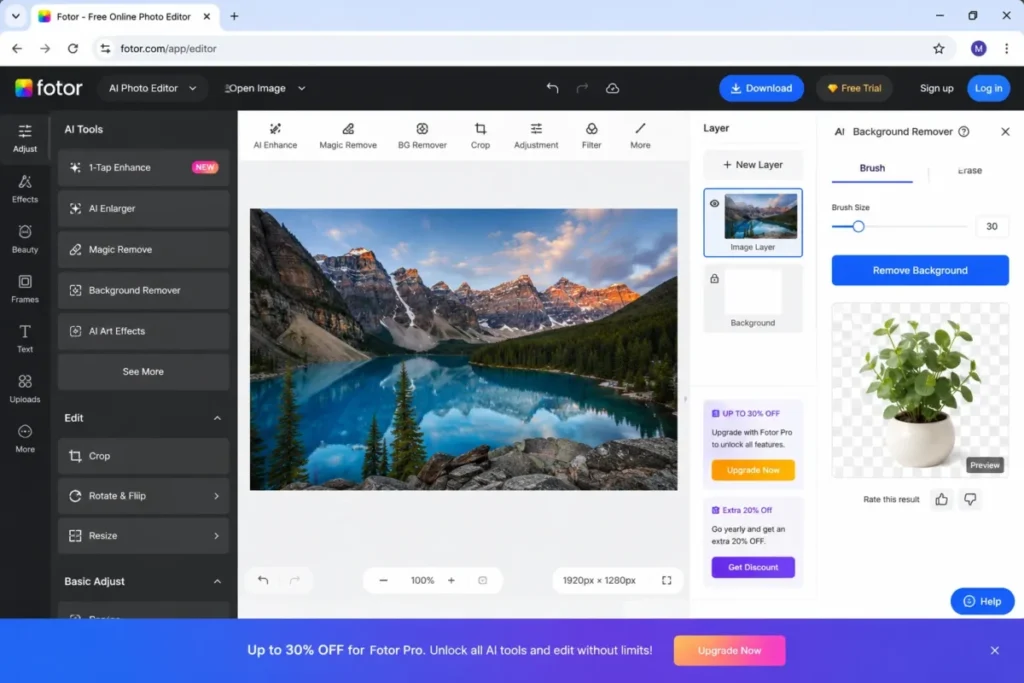The image size is (1024, 683).
Task: Select Background Remover in AI Tools list
Action: [x=143, y=290]
